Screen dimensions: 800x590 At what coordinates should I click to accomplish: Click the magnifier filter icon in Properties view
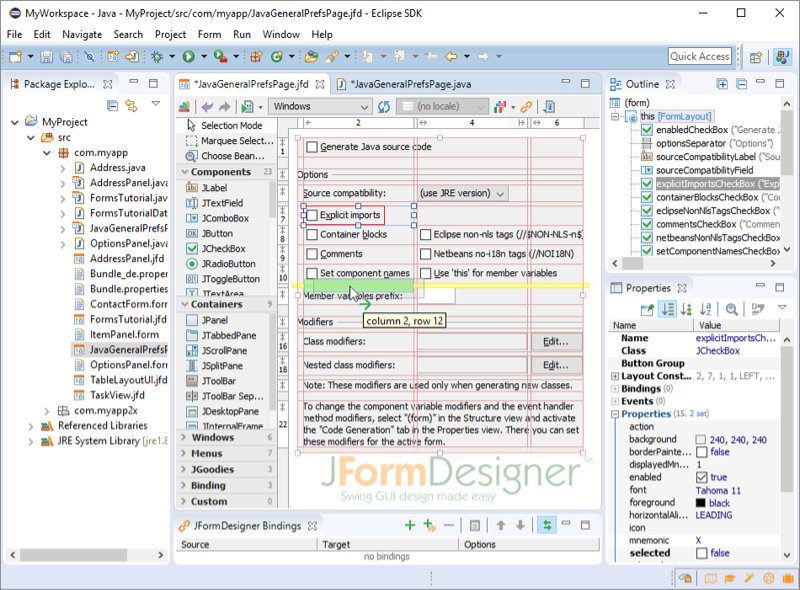(x=731, y=309)
